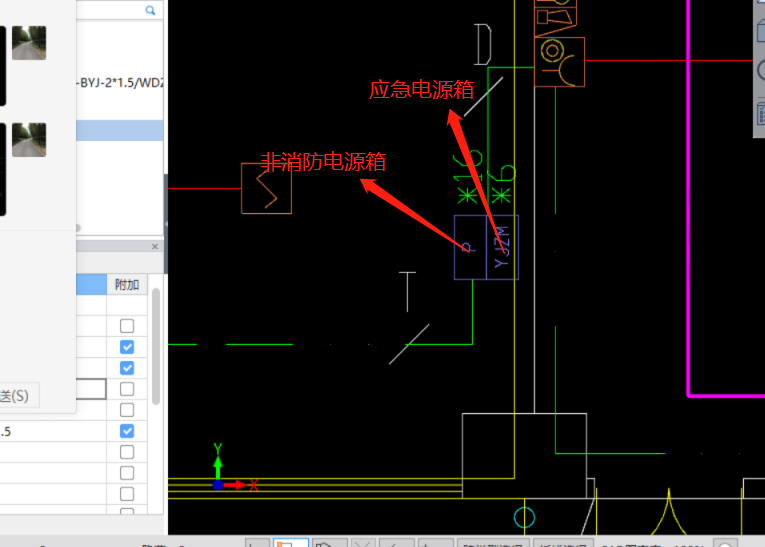The width and height of the screenshot is (765, 547).
Task: Open the lower road photo thumbnail
Action: (29, 140)
